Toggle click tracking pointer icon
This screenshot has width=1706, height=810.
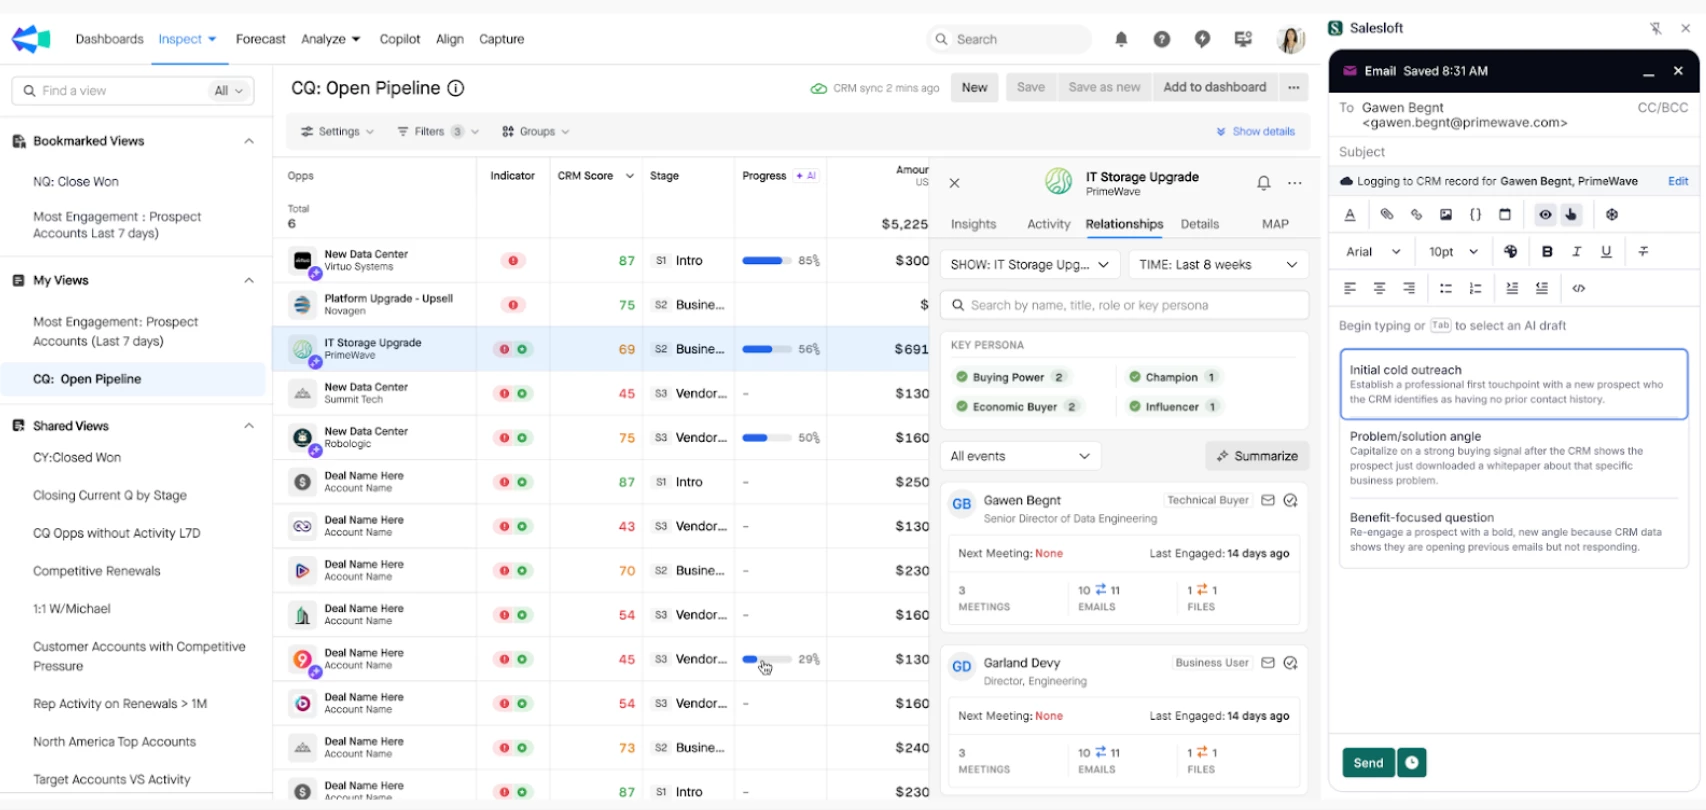[x=1571, y=214]
